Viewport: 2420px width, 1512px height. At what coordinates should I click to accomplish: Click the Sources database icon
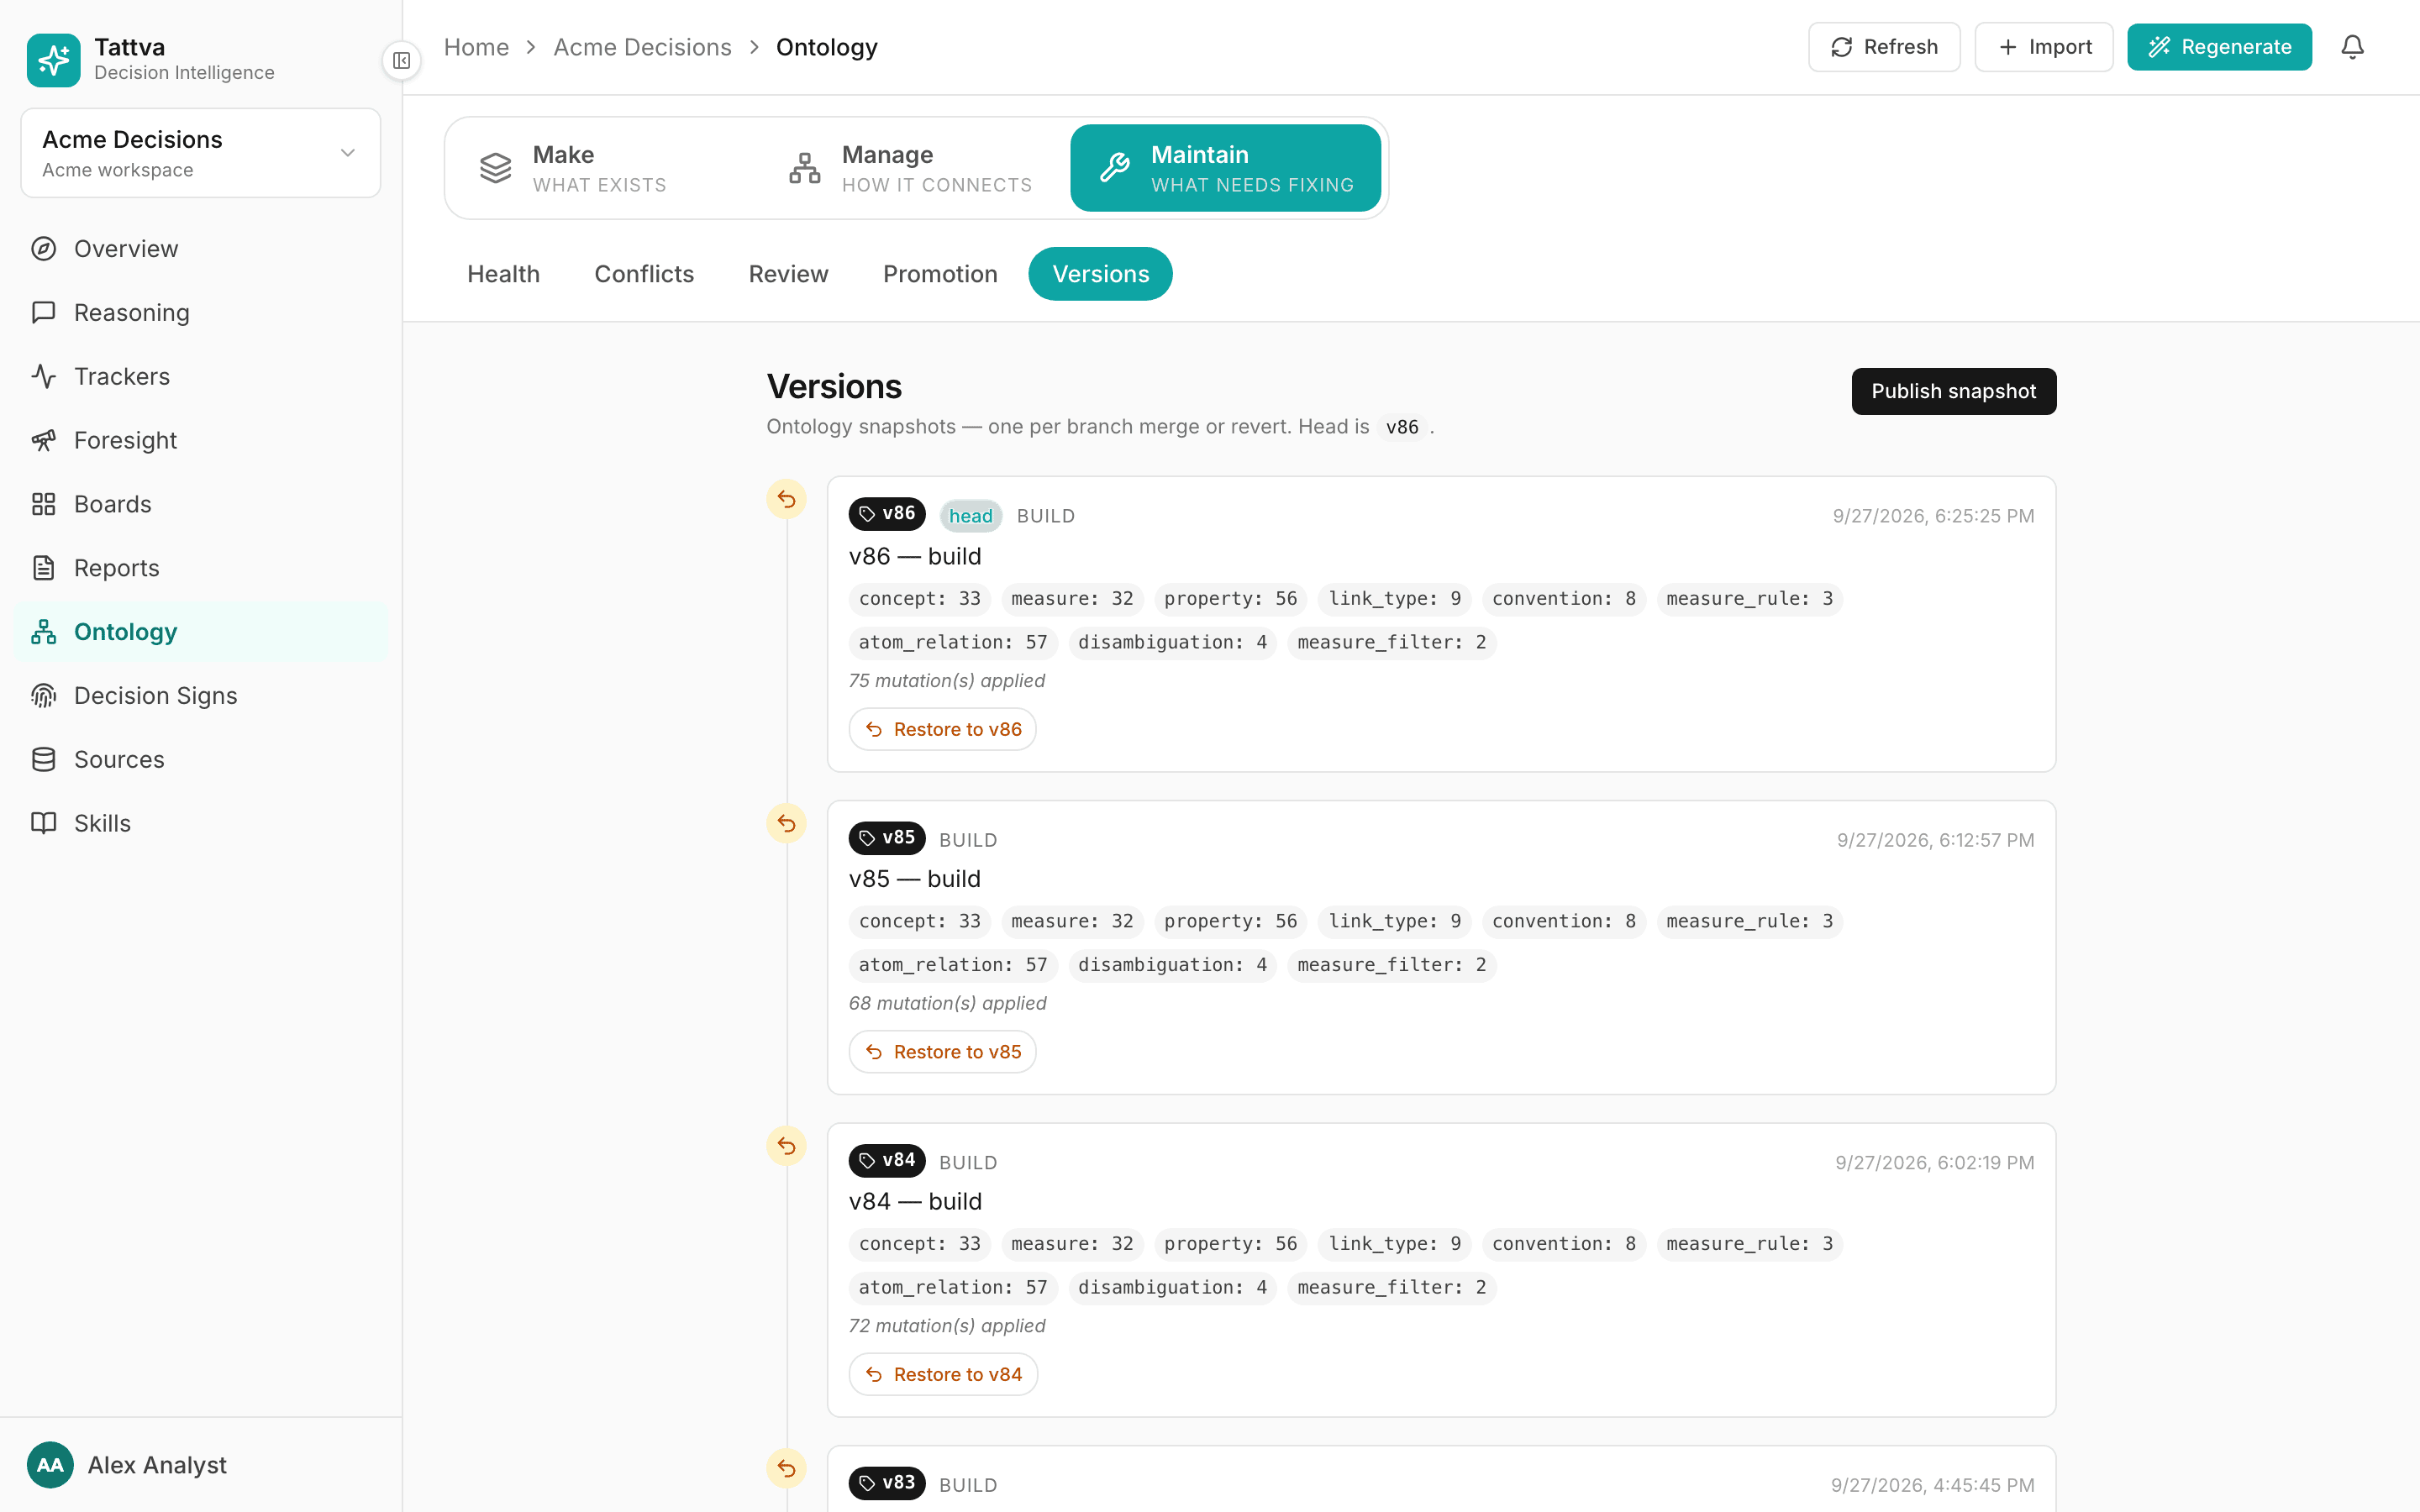[x=43, y=760]
